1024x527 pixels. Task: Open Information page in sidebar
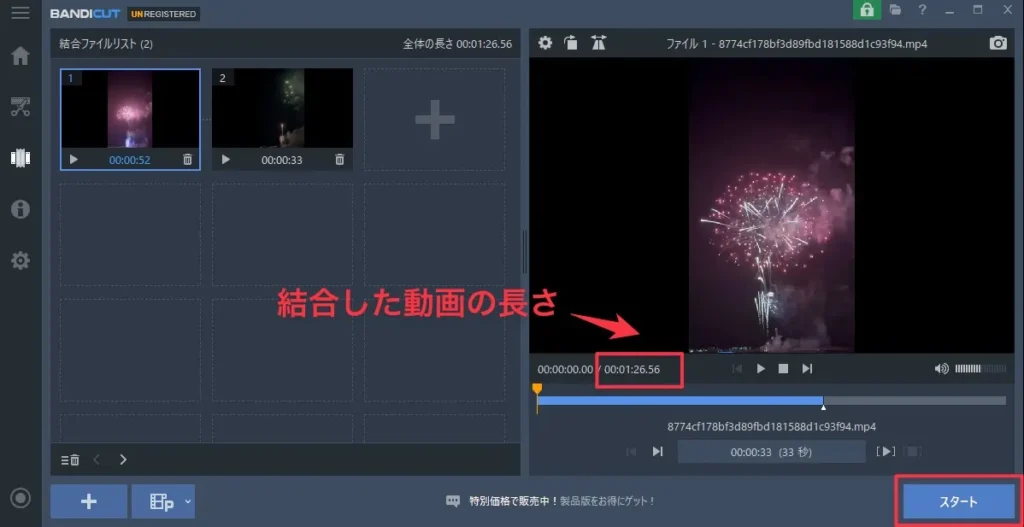(20, 209)
